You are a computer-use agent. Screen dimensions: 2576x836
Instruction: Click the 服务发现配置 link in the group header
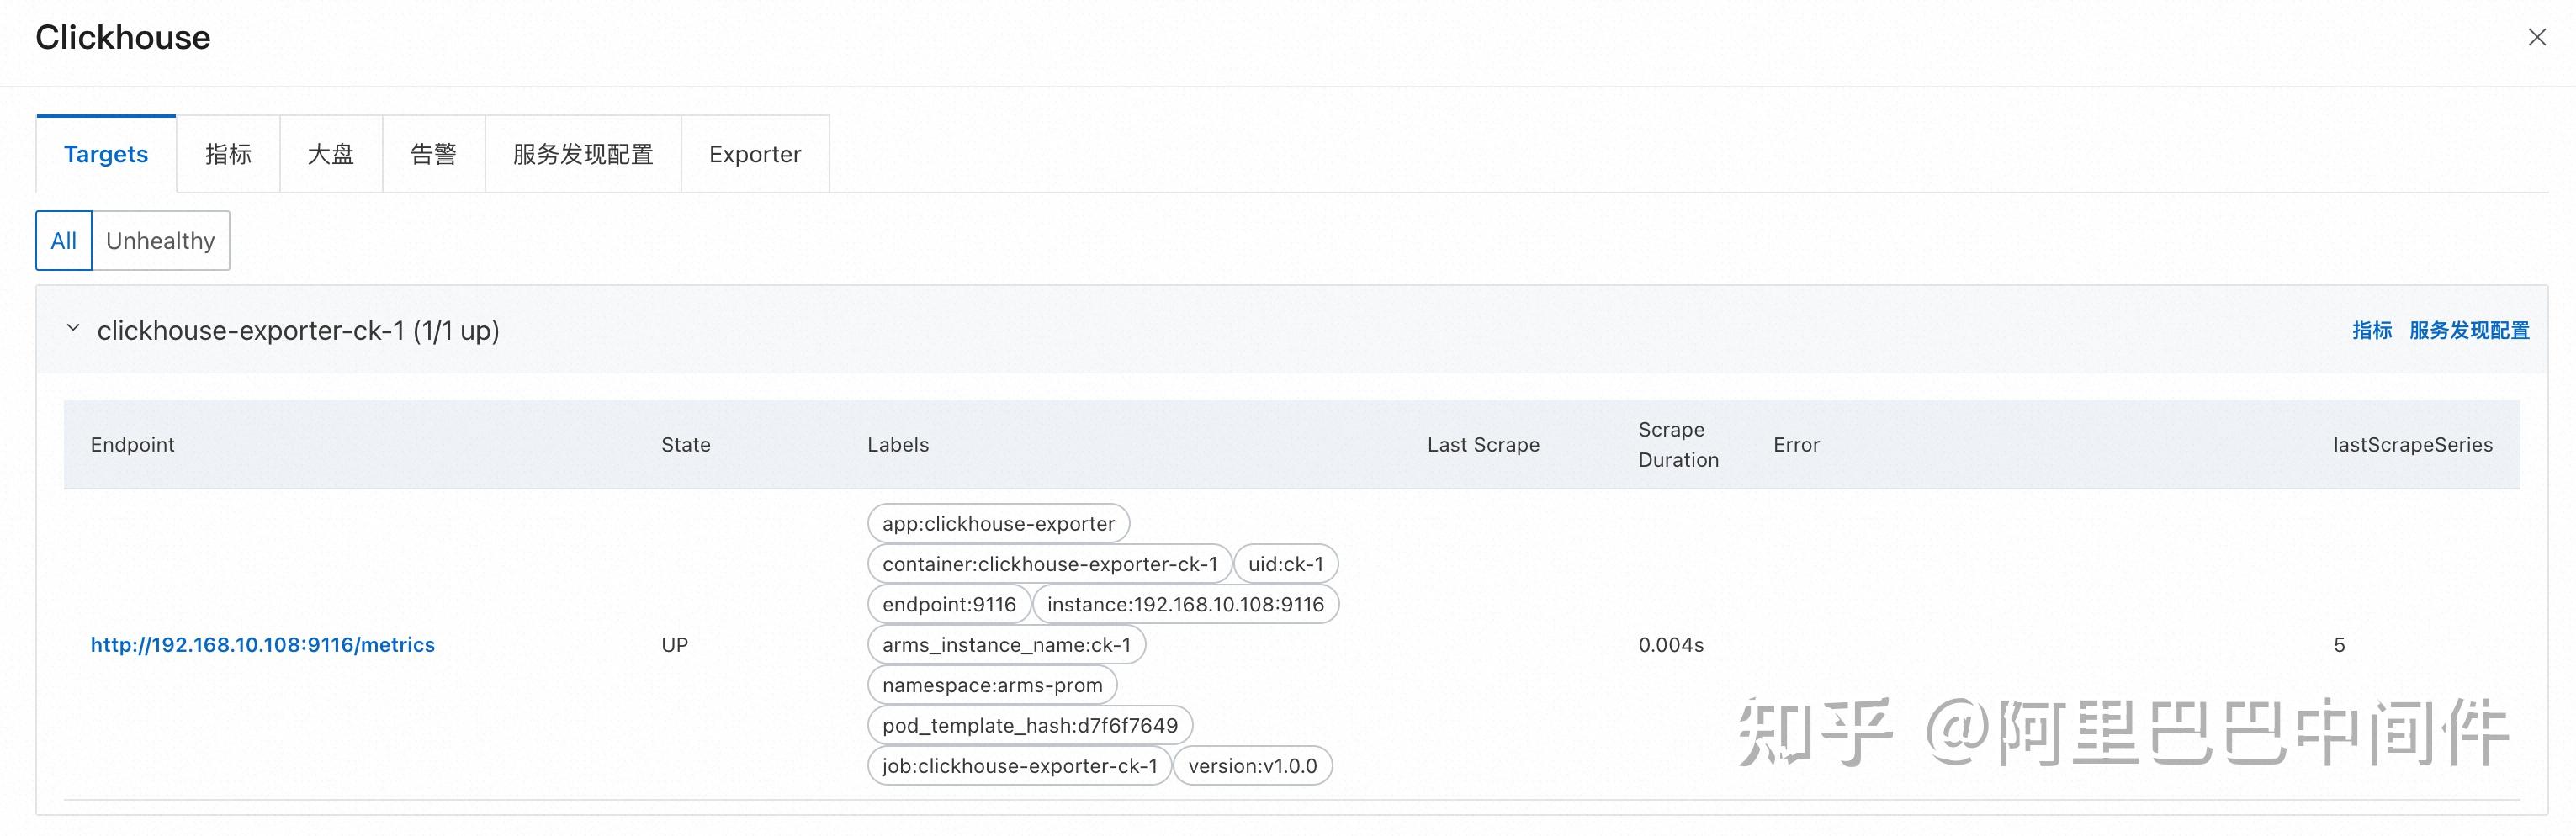(2469, 331)
